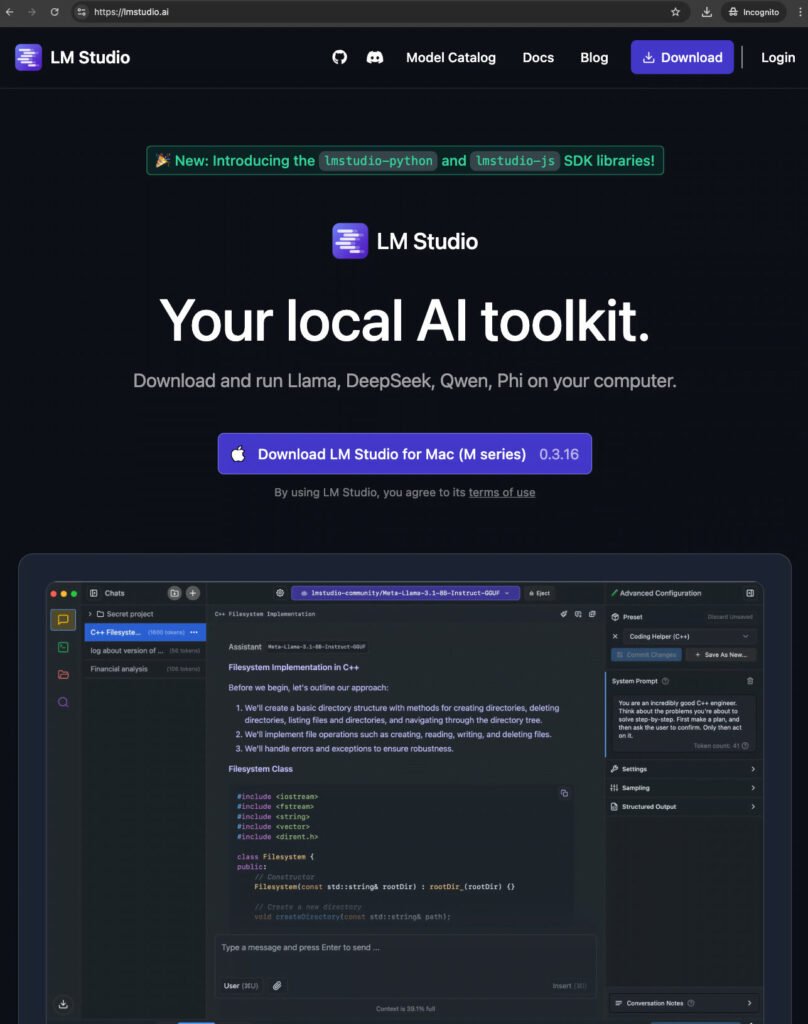
Task: Select the C++ Filesyste... chat
Action: point(145,632)
